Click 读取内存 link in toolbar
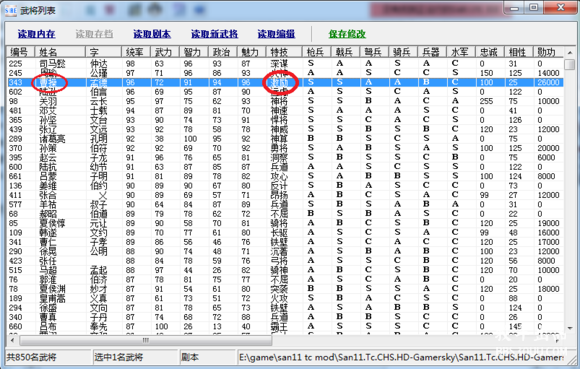The width and height of the screenshot is (580, 369). click(36, 34)
